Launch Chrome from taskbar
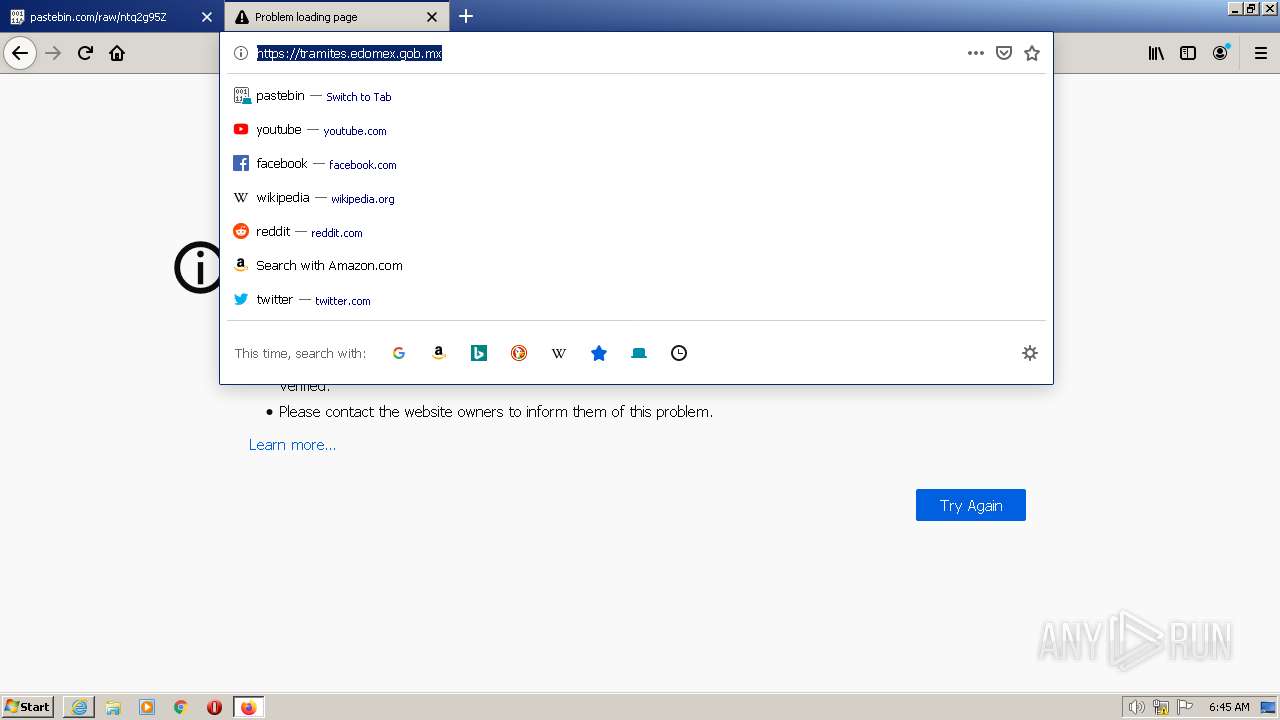Viewport: 1280px width, 720px height. 181,707
